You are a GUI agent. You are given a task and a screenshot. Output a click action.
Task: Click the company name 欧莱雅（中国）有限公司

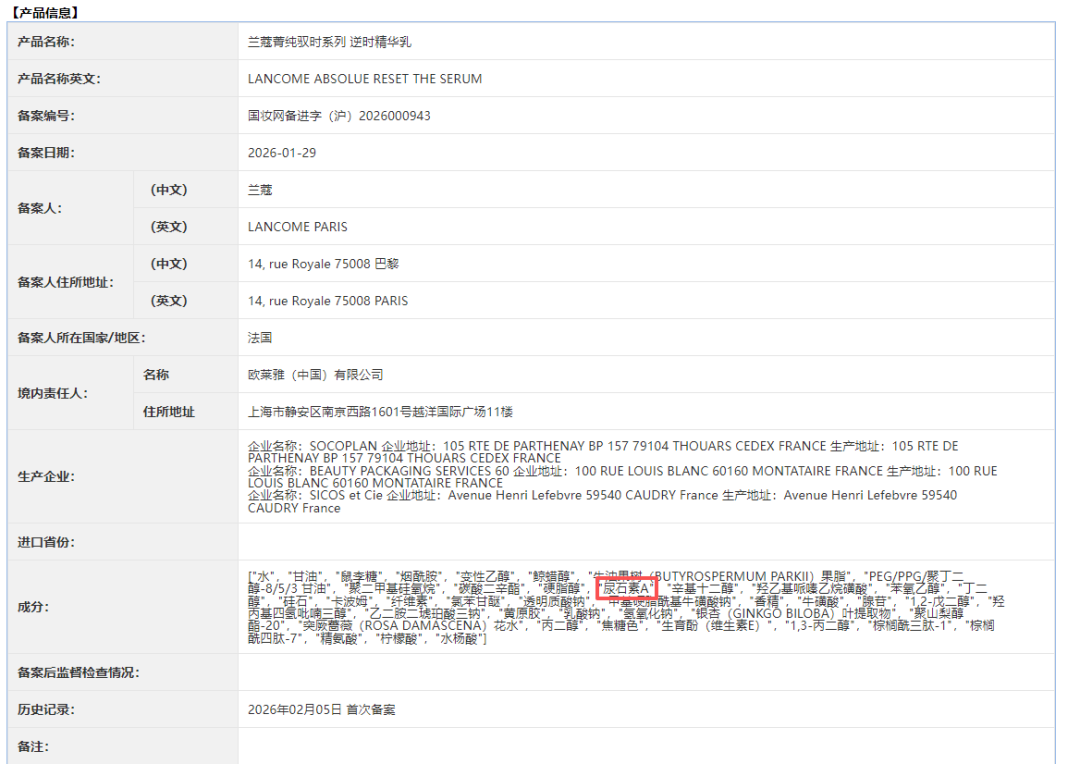(x=315, y=375)
